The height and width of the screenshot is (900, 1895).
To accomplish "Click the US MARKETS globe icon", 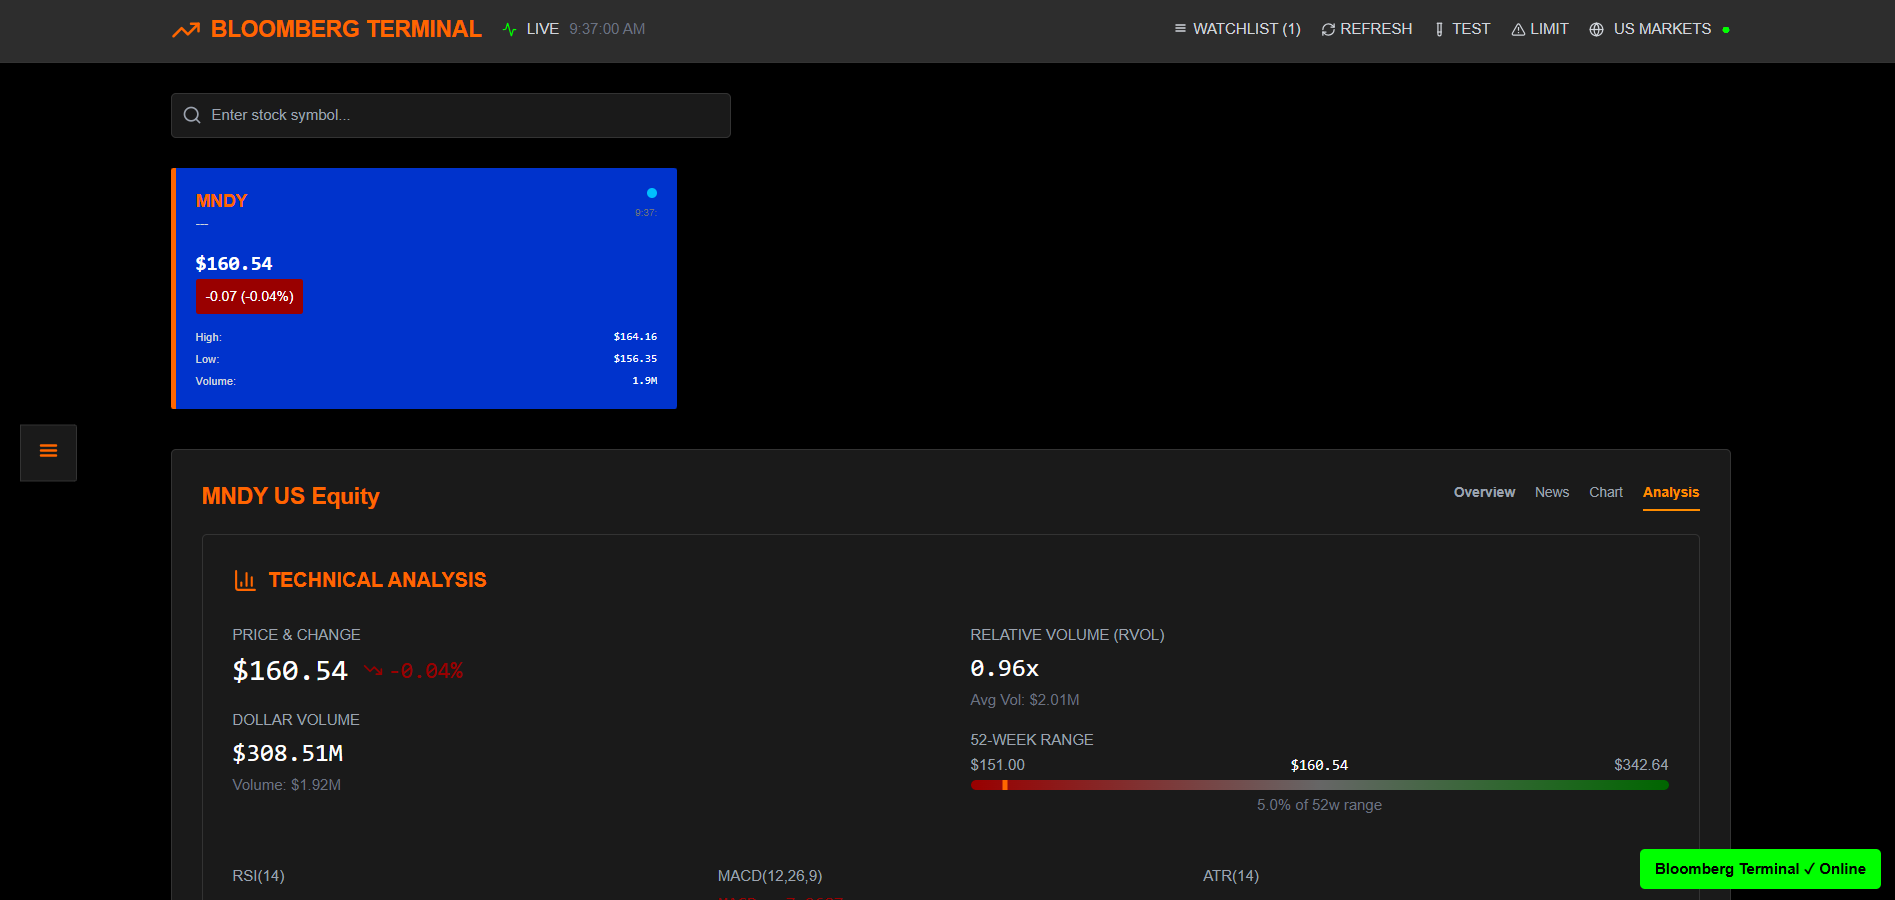I will [x=1596, y=30].
